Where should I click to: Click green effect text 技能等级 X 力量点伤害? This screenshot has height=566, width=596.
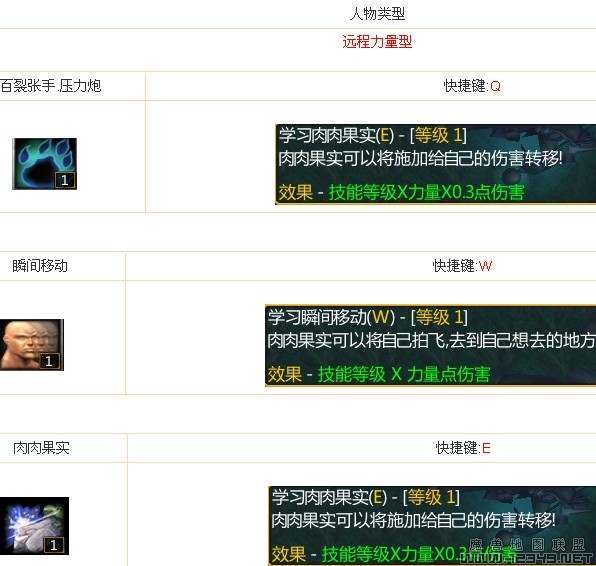404,374
